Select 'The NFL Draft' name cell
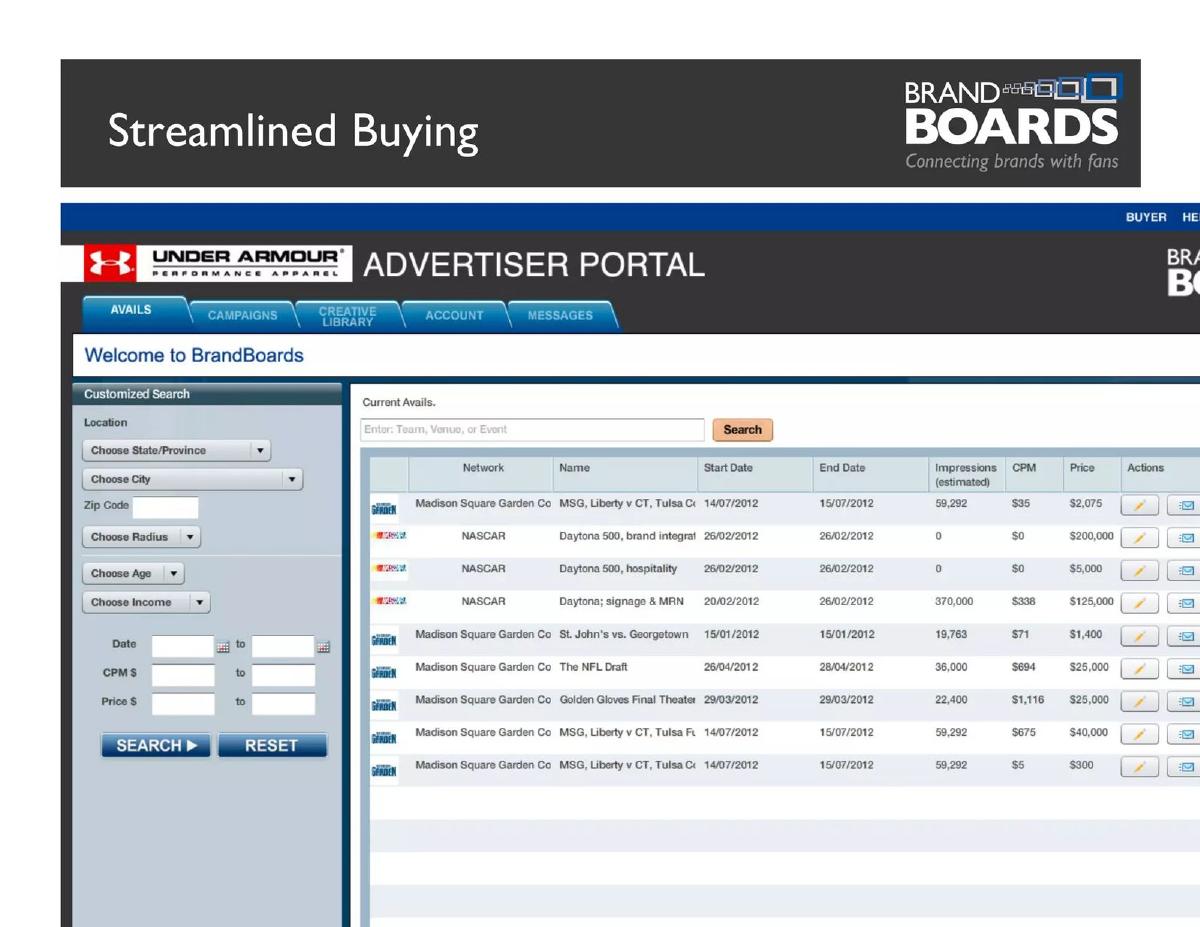The image size is (1200, 927). click(593, 667)
